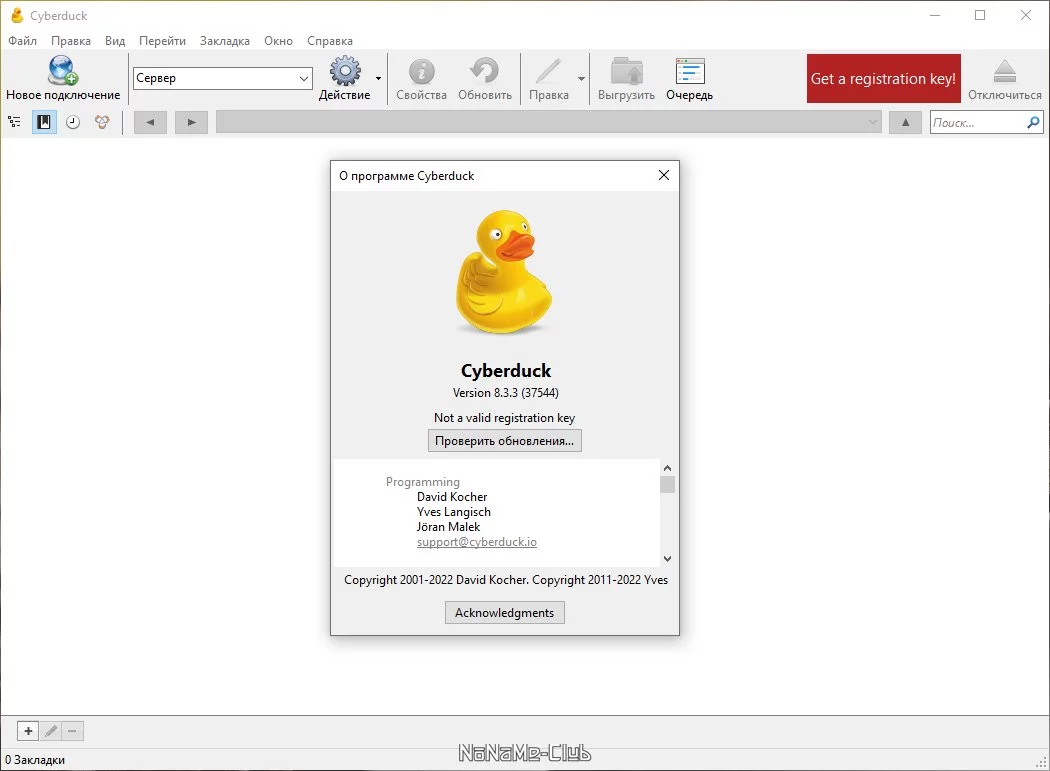Click the Edit pencil icon
This screenshot has height=771, width=1050.
pos(548,71)
